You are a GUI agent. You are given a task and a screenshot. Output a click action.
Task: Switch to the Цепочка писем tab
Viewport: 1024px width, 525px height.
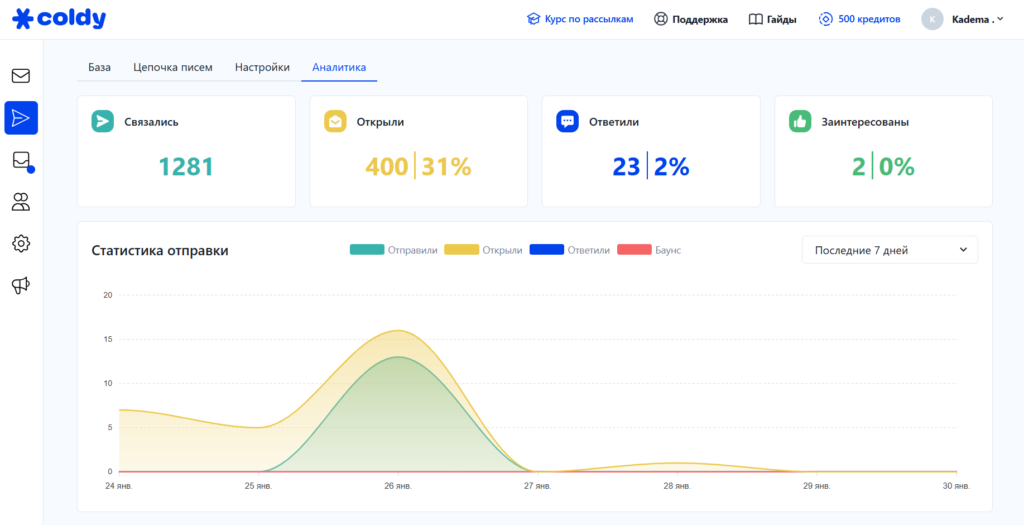pos(172,68)
